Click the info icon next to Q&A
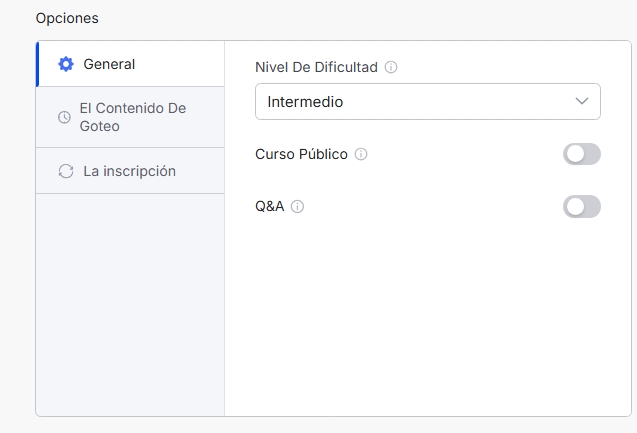 (297, 206)
